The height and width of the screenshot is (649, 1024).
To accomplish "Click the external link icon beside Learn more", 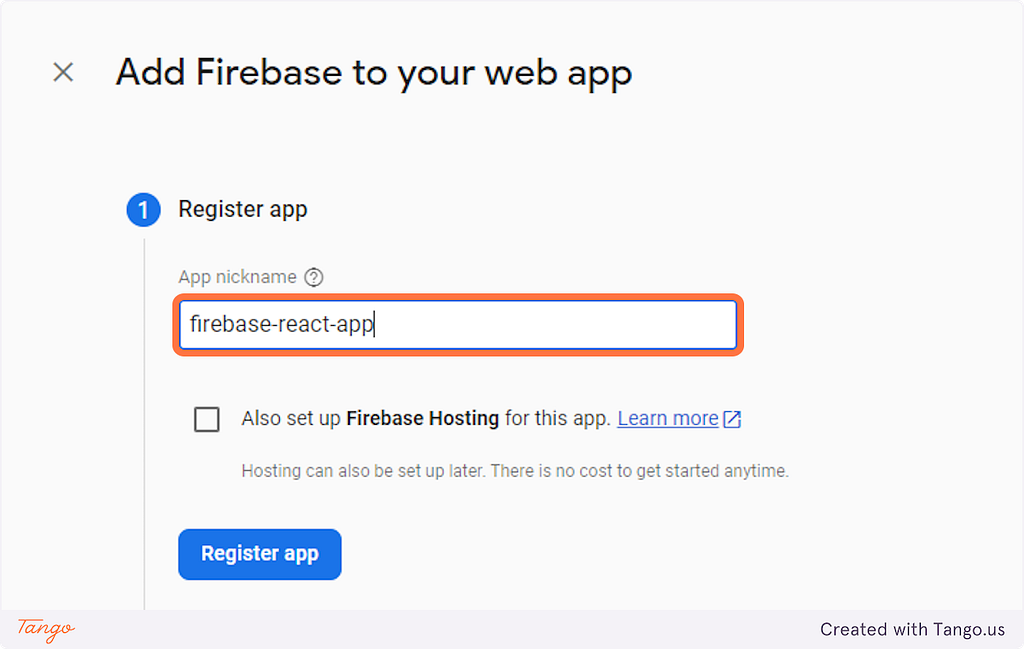I will [733, 419].
